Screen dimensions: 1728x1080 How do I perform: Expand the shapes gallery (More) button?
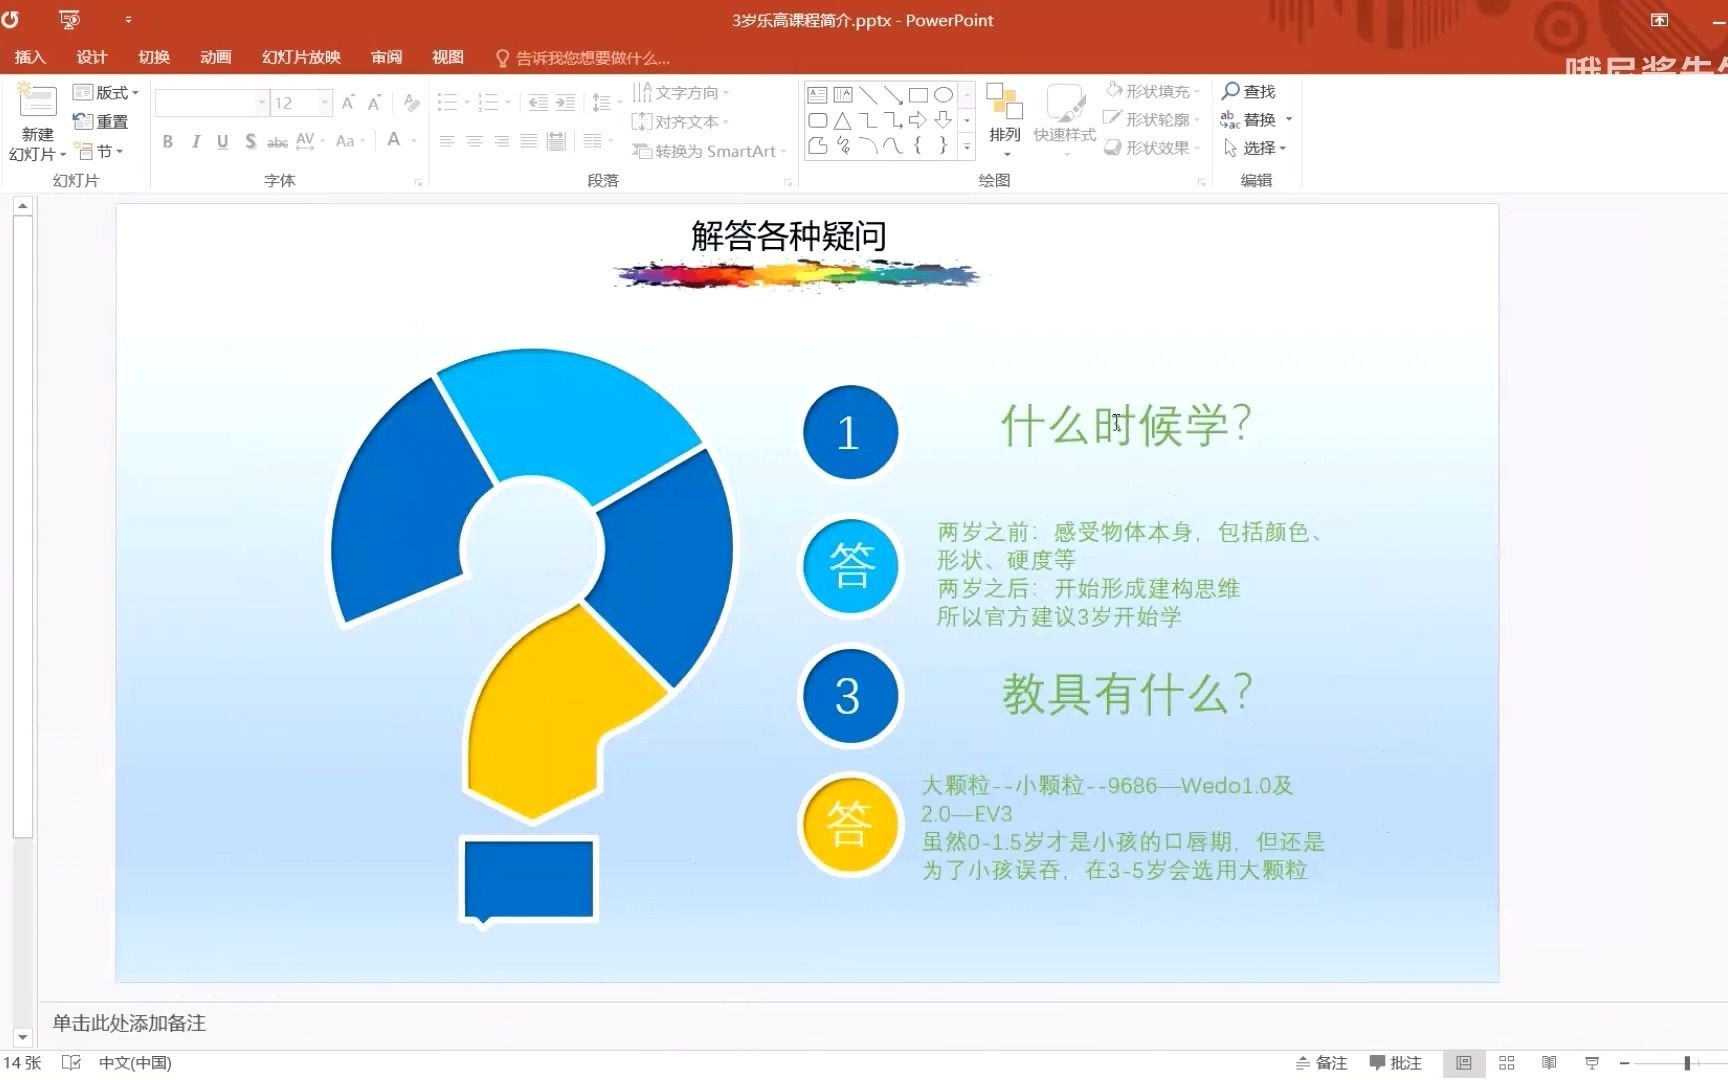click(x=967, y=146)
